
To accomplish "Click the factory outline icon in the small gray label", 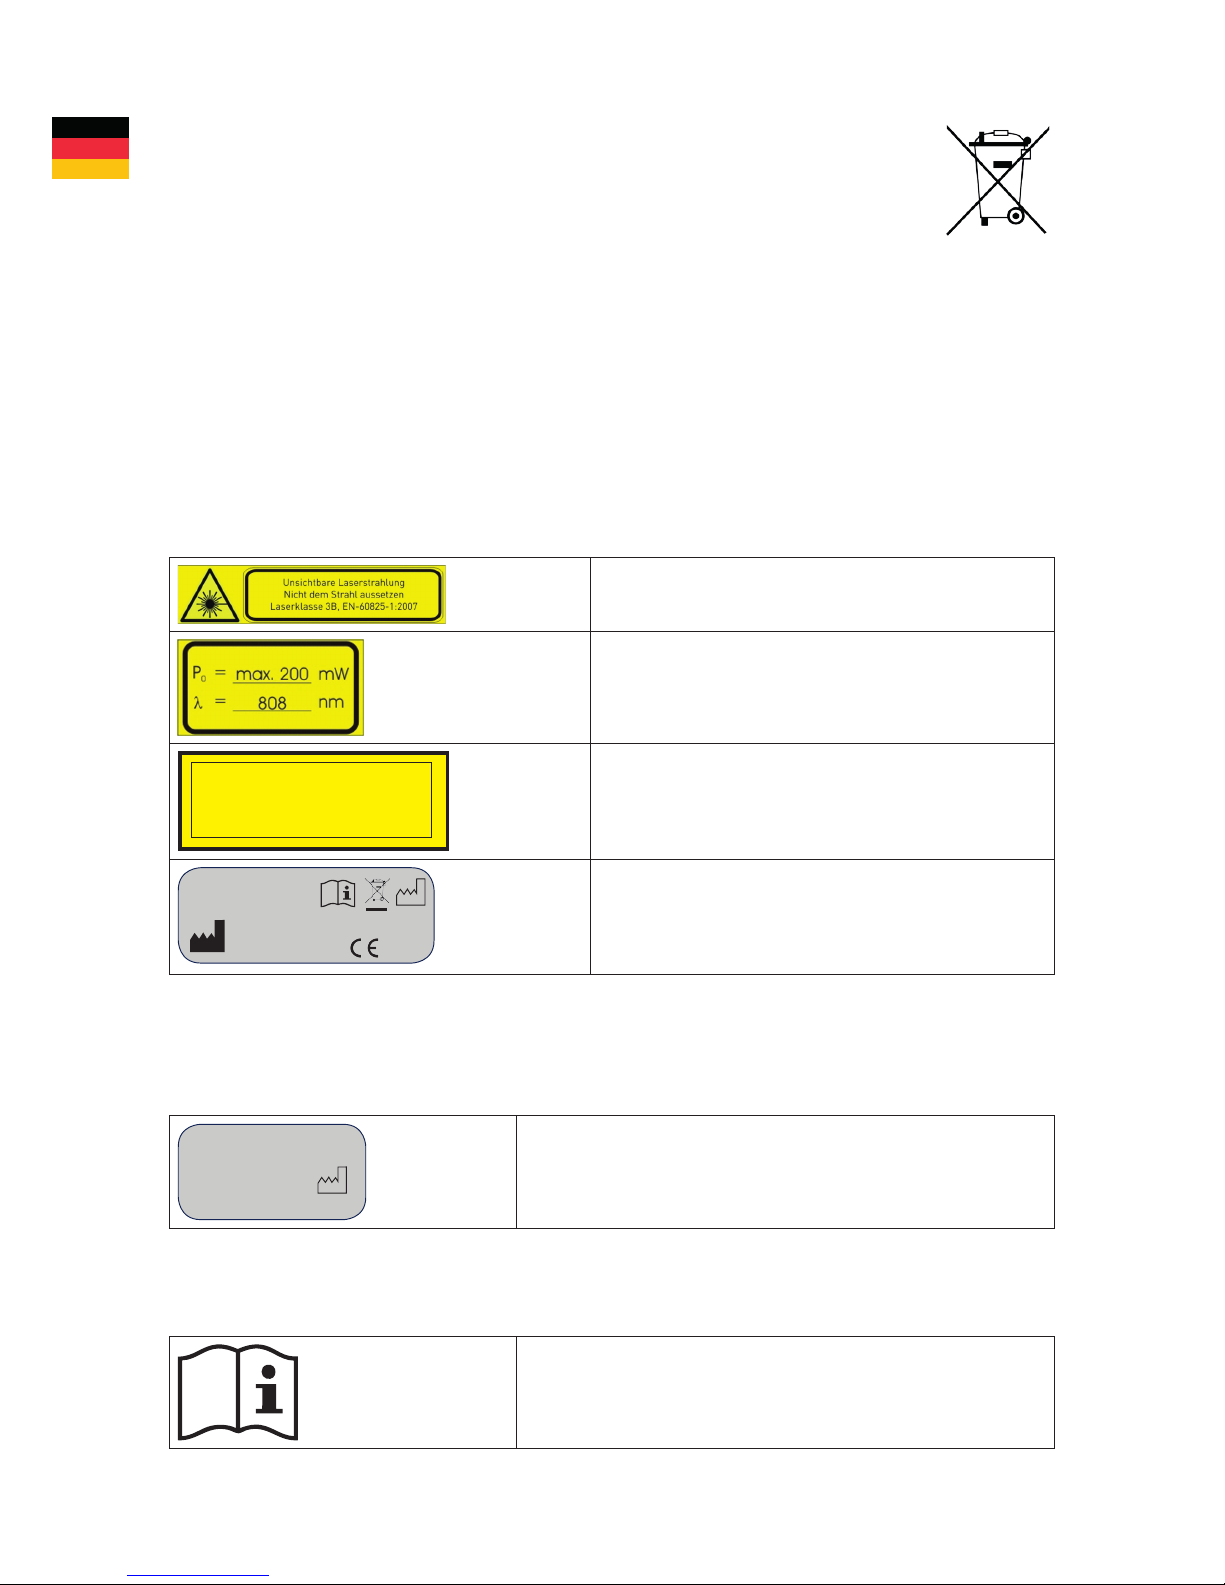I will pos(332,1180).
